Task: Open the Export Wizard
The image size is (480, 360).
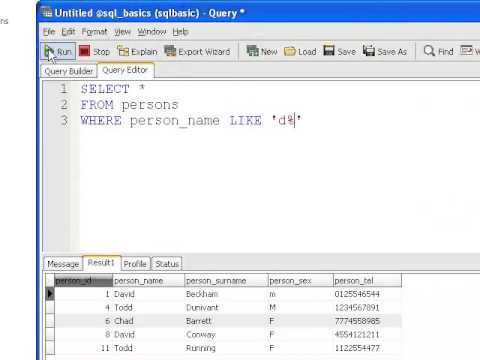Action: pos(197,51)
